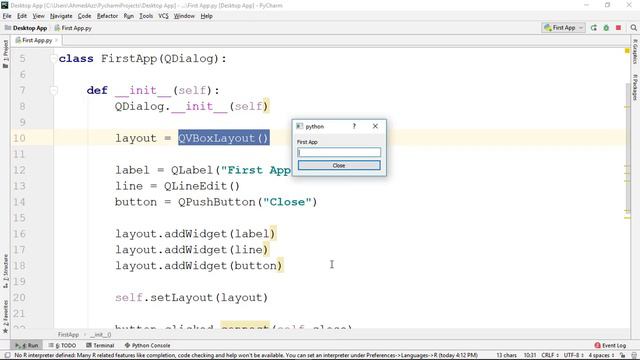640x360 pixels.
Task: Click the text input in python dialog
Action: point(339,152)
